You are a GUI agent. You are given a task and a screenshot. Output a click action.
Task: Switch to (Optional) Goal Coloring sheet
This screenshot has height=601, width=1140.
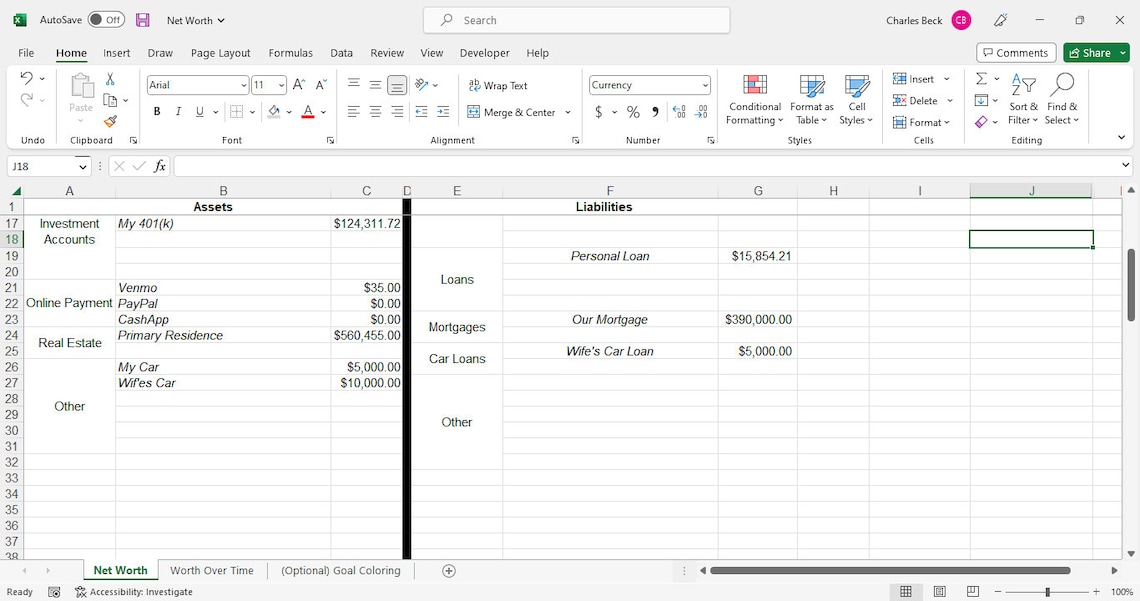(x=340, y=570)
